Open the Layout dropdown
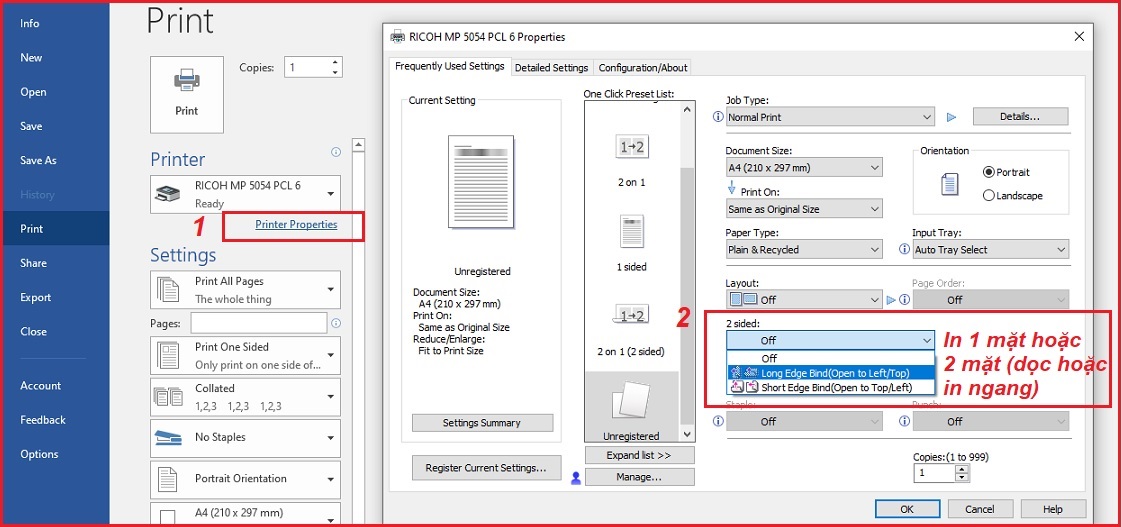The height and width of the screenshot is (527, 1122). 804,300
